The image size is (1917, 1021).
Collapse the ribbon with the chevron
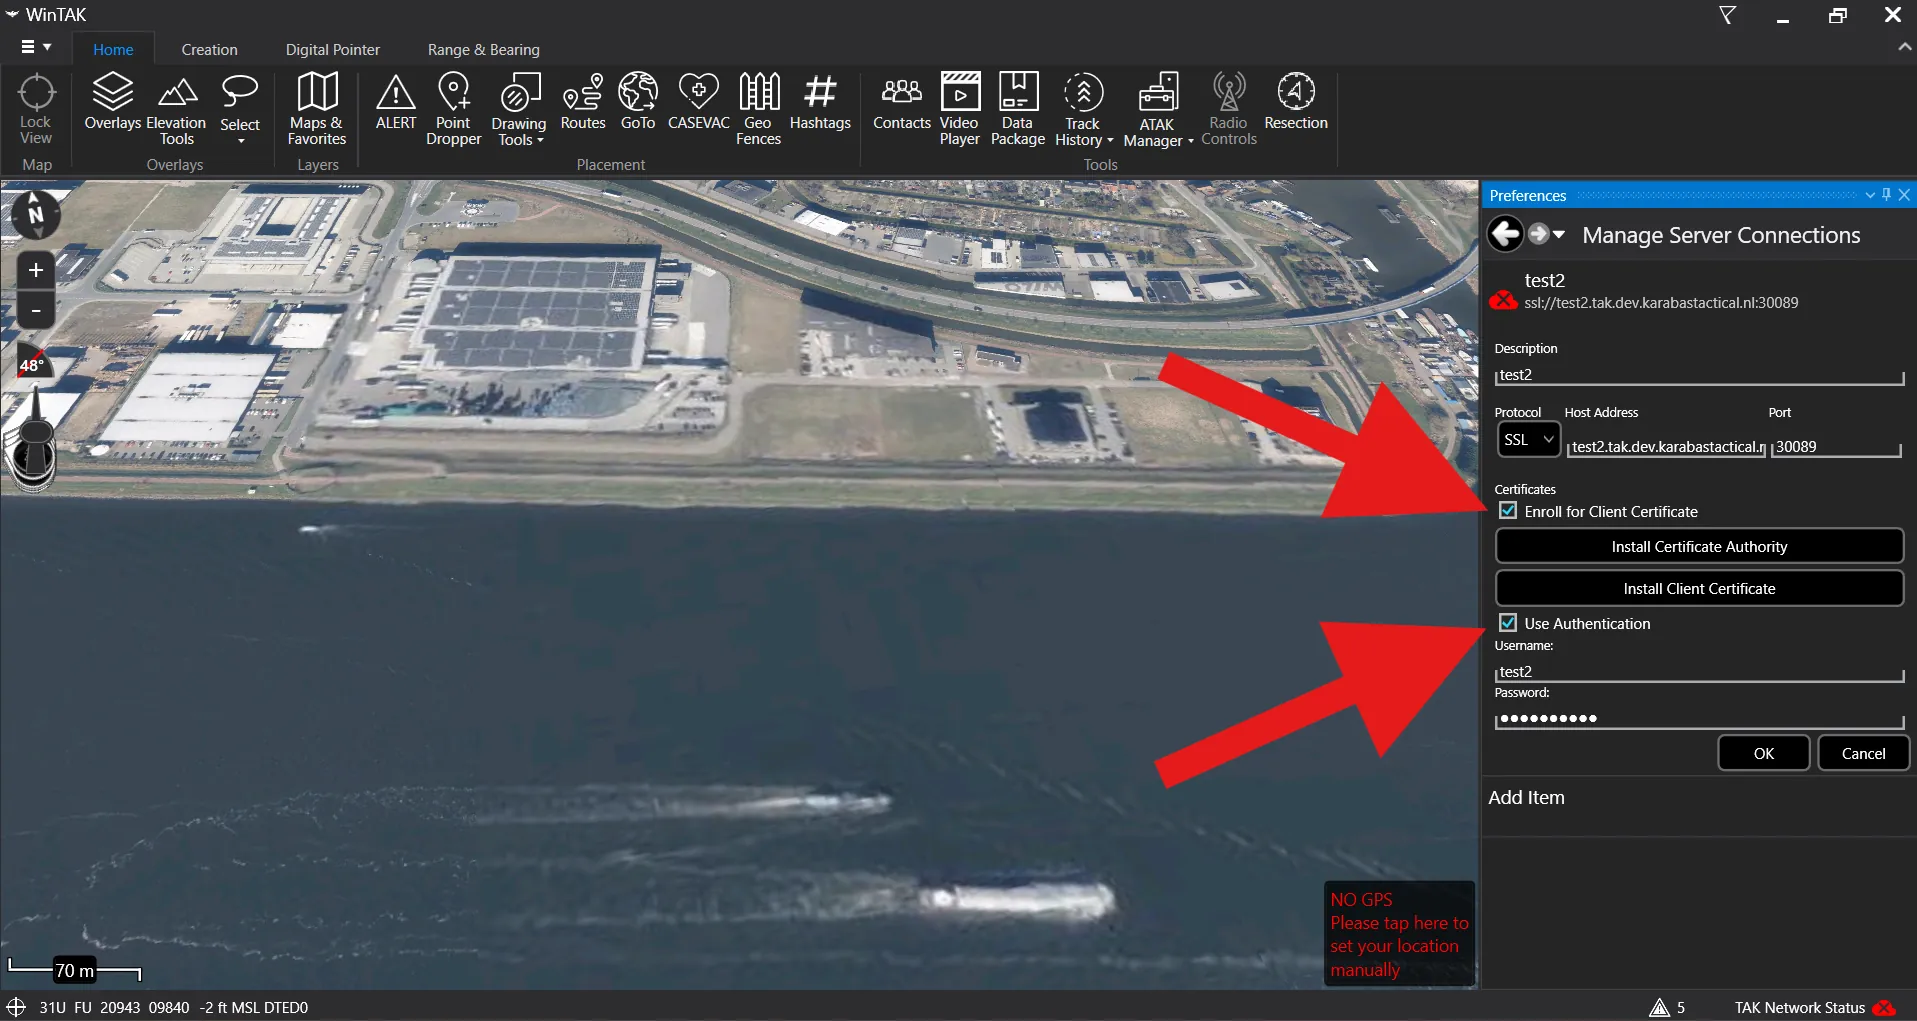pos(1904,47)
